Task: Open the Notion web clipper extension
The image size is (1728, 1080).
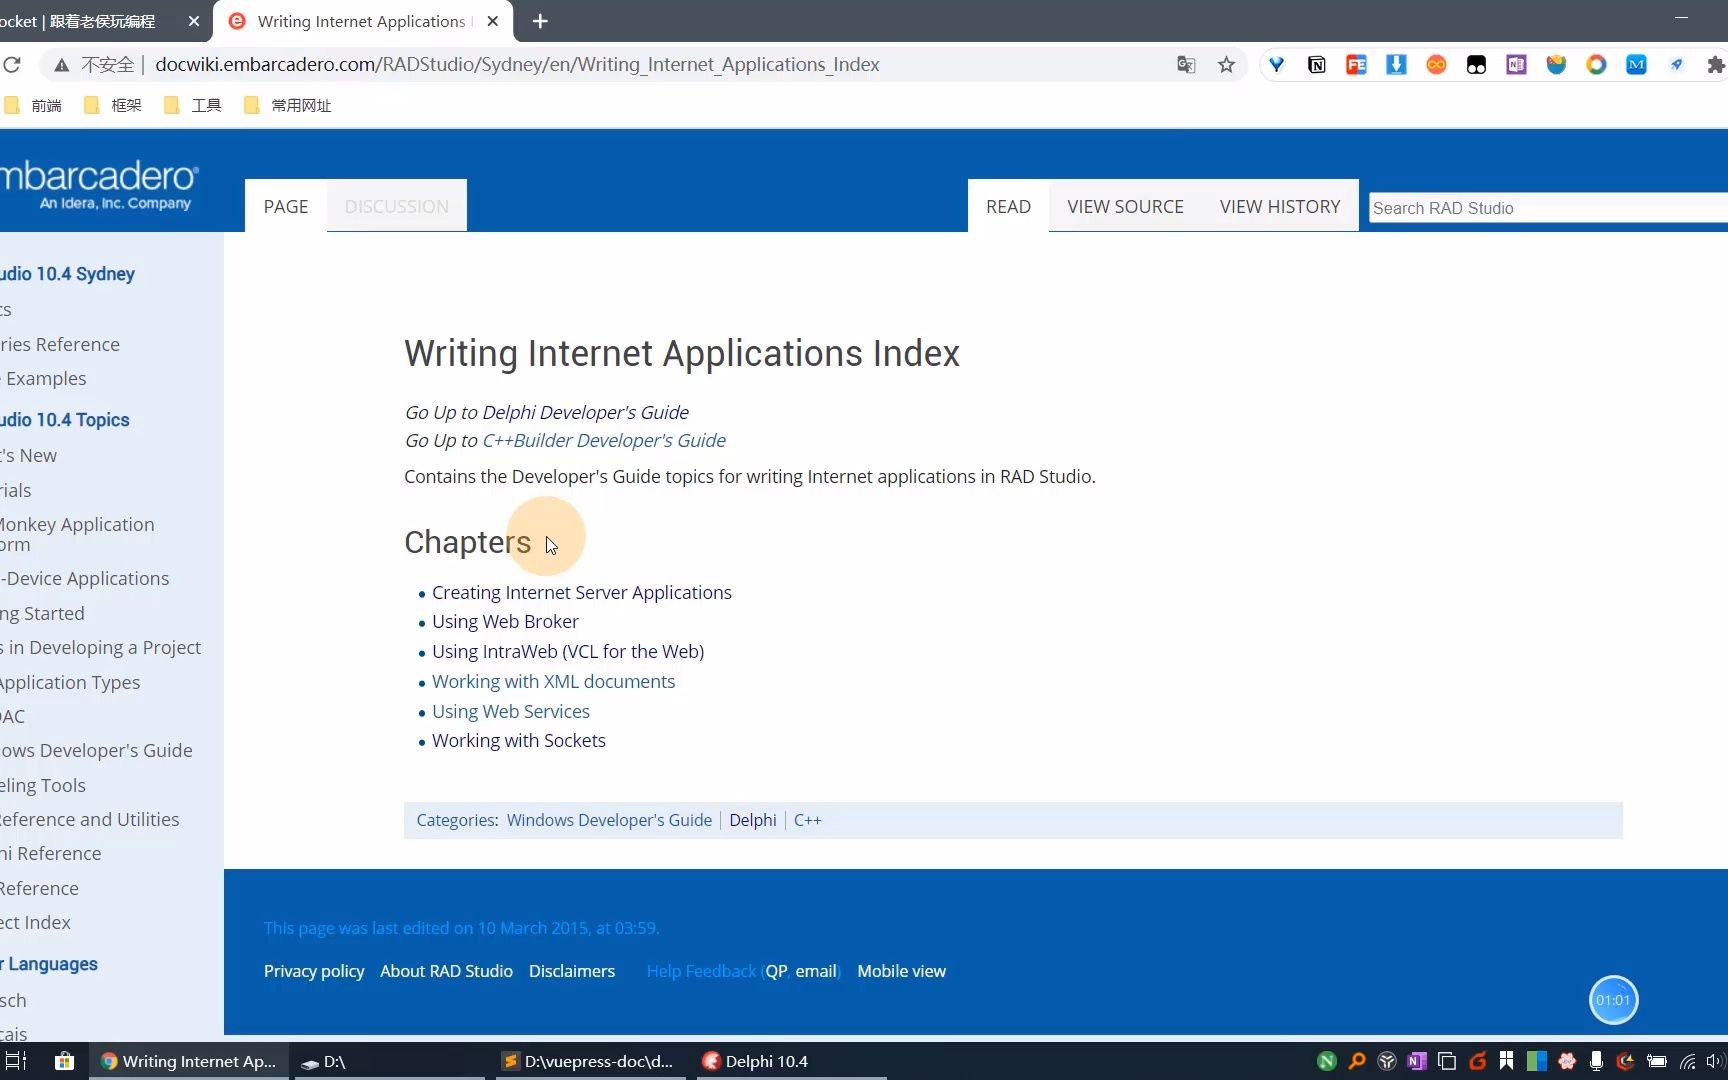Action: click(1316, 65)
